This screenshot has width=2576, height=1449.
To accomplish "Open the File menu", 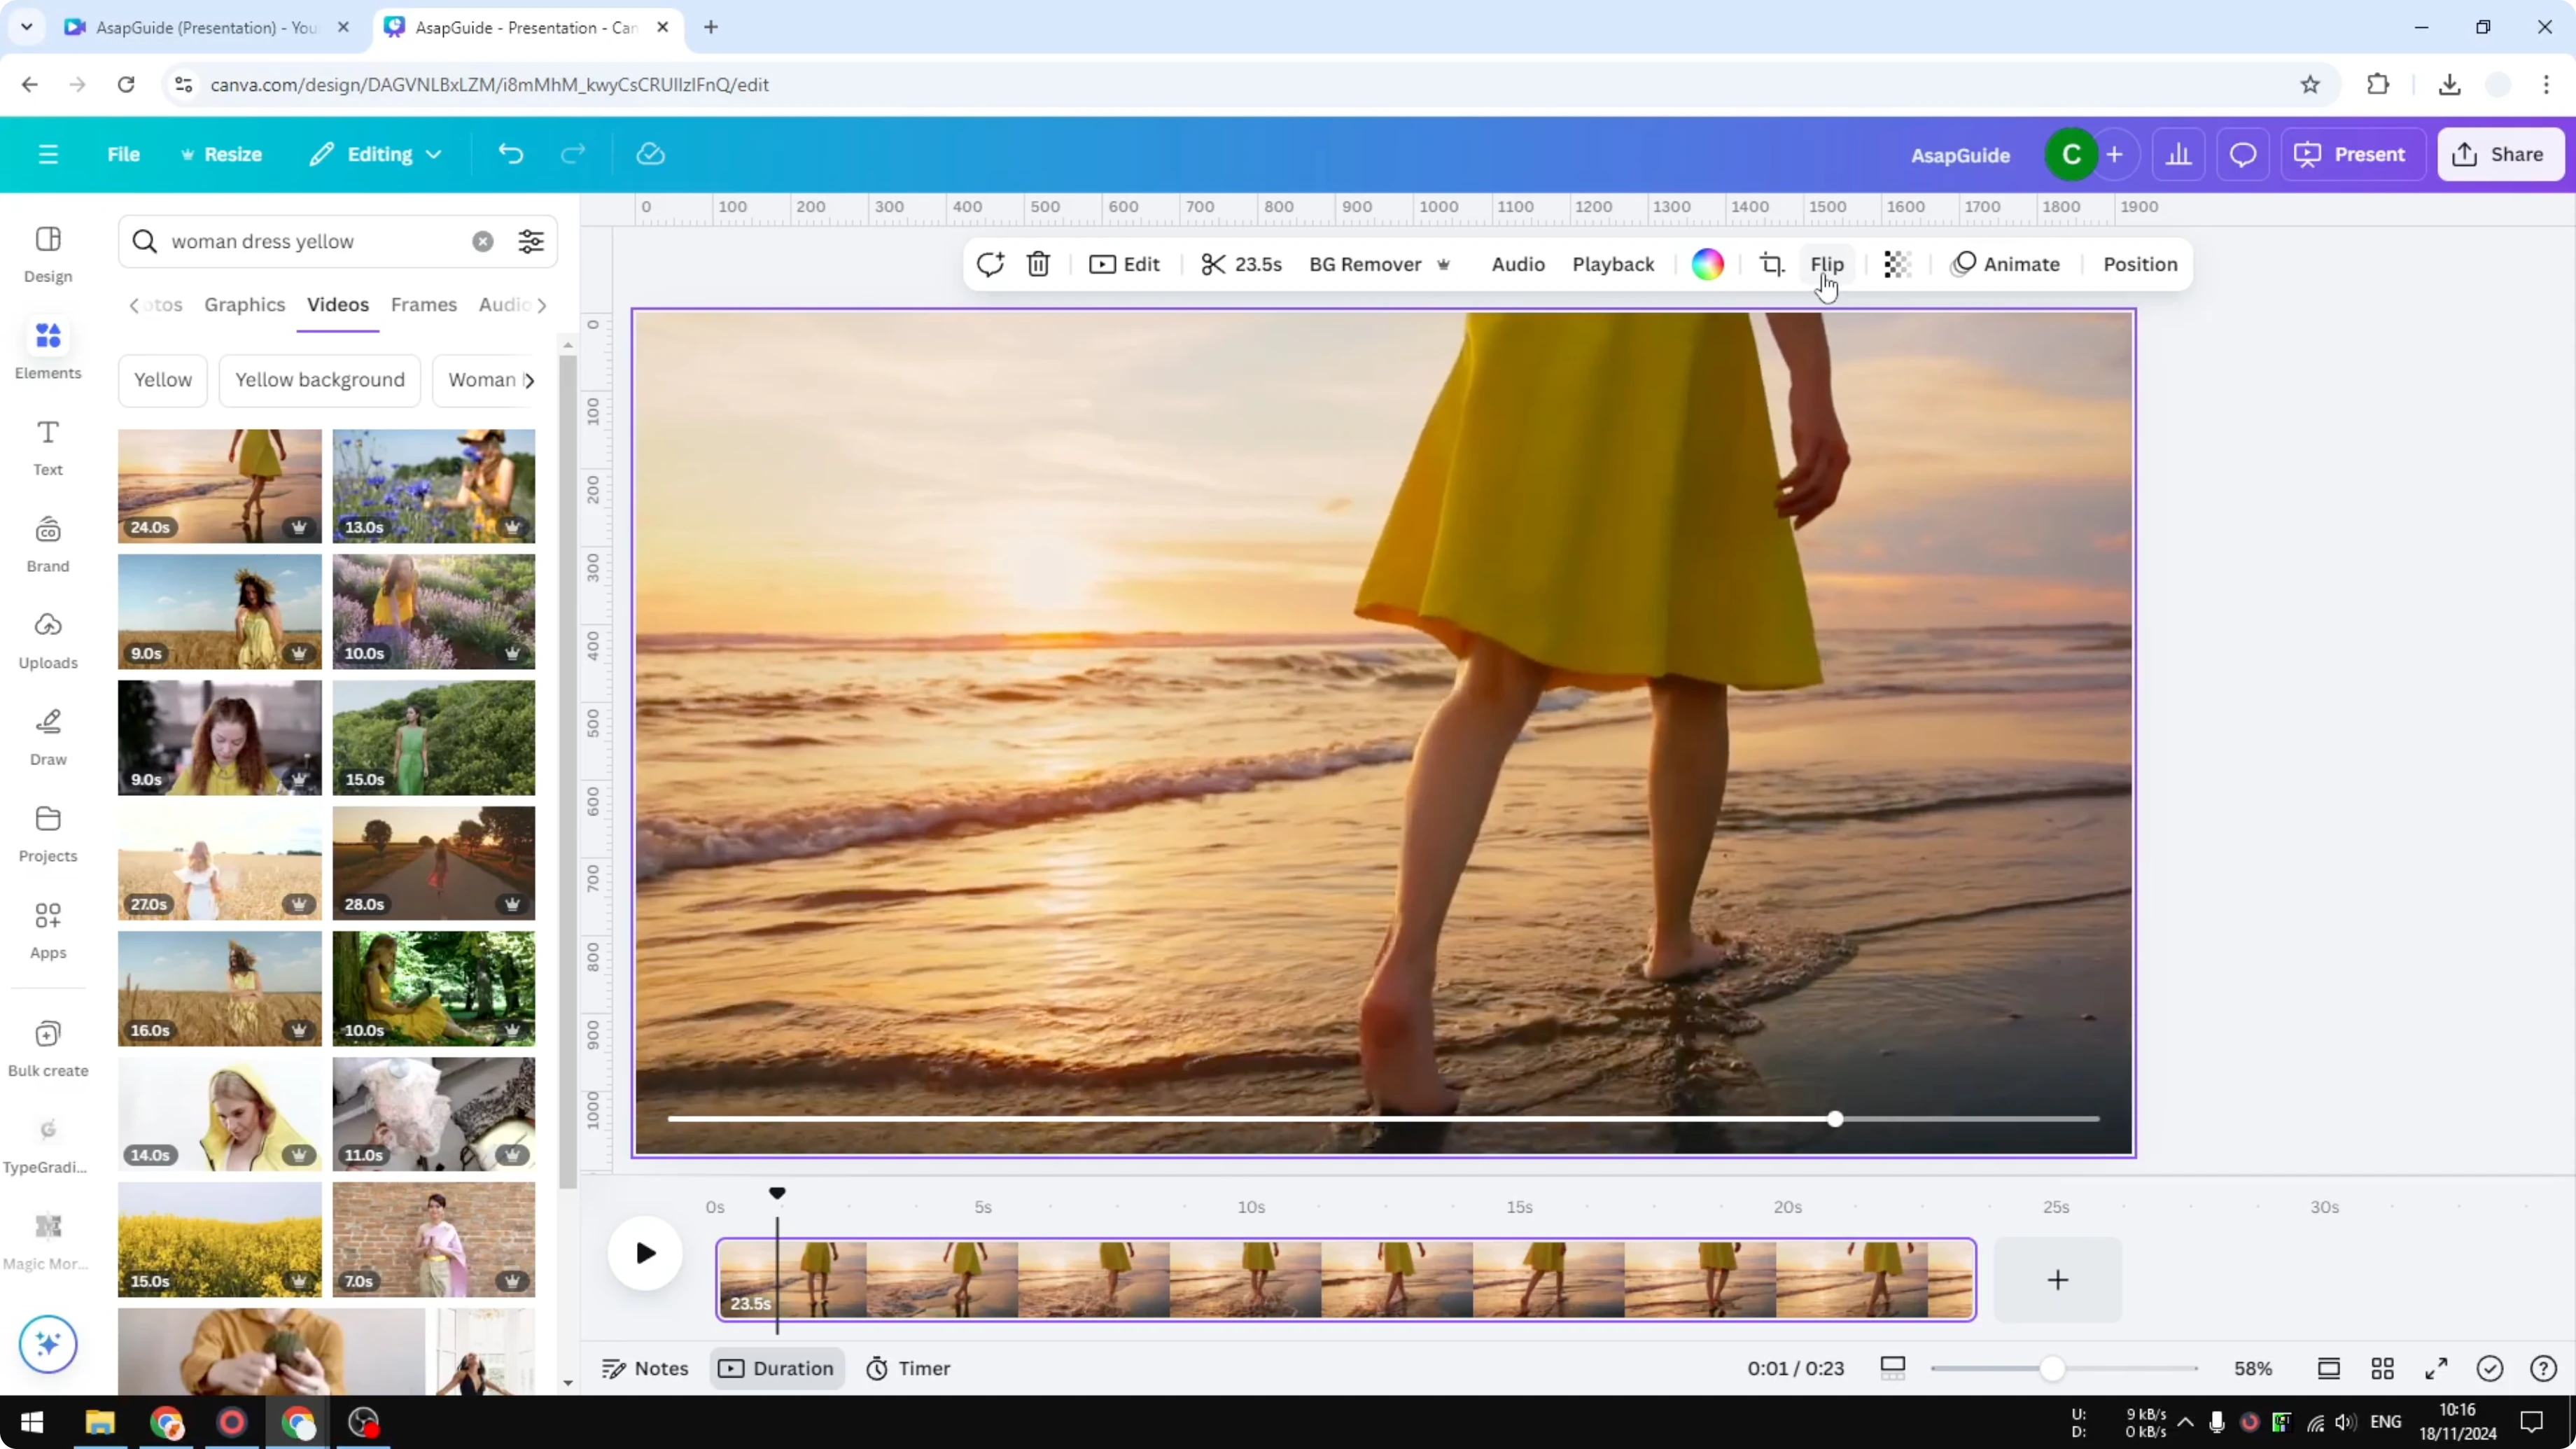I will [x=124, y=154].
